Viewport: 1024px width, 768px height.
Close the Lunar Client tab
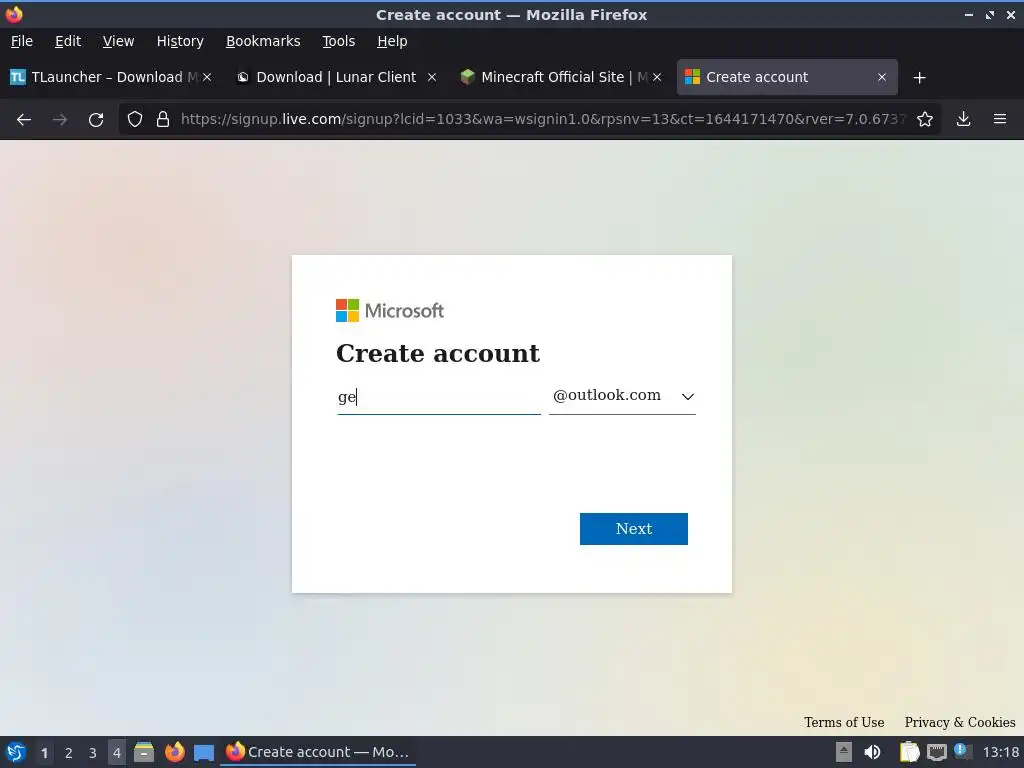click(x=432, y=77)
